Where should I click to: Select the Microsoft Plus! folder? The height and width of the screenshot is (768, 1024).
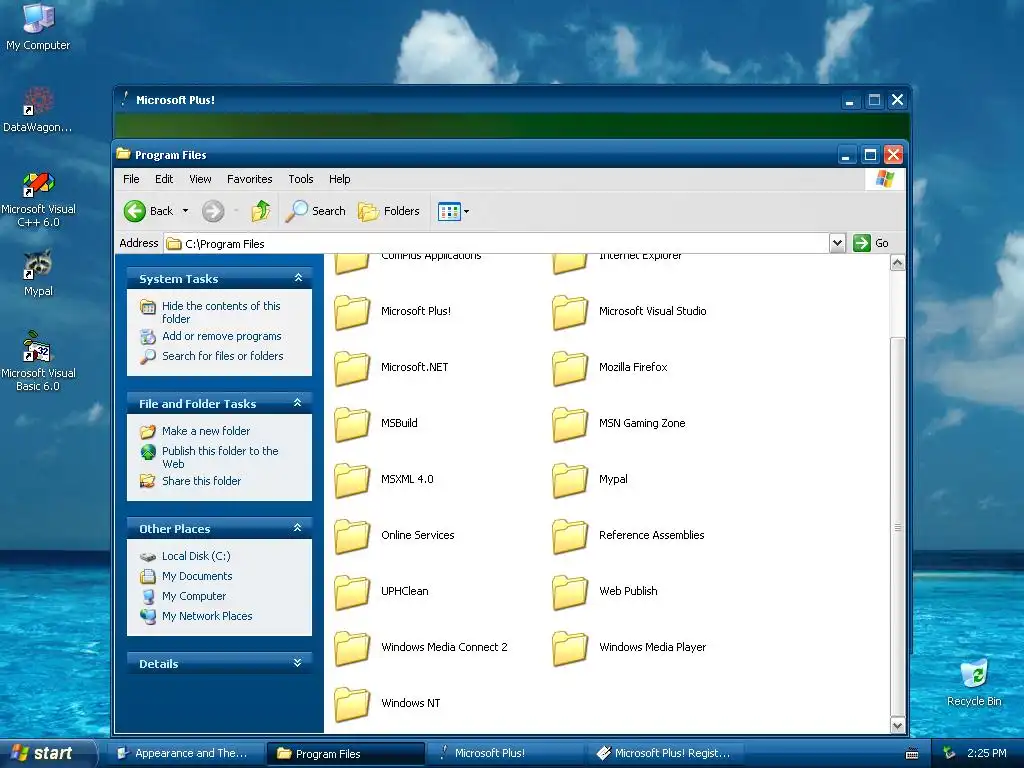(x=393, y=312)
